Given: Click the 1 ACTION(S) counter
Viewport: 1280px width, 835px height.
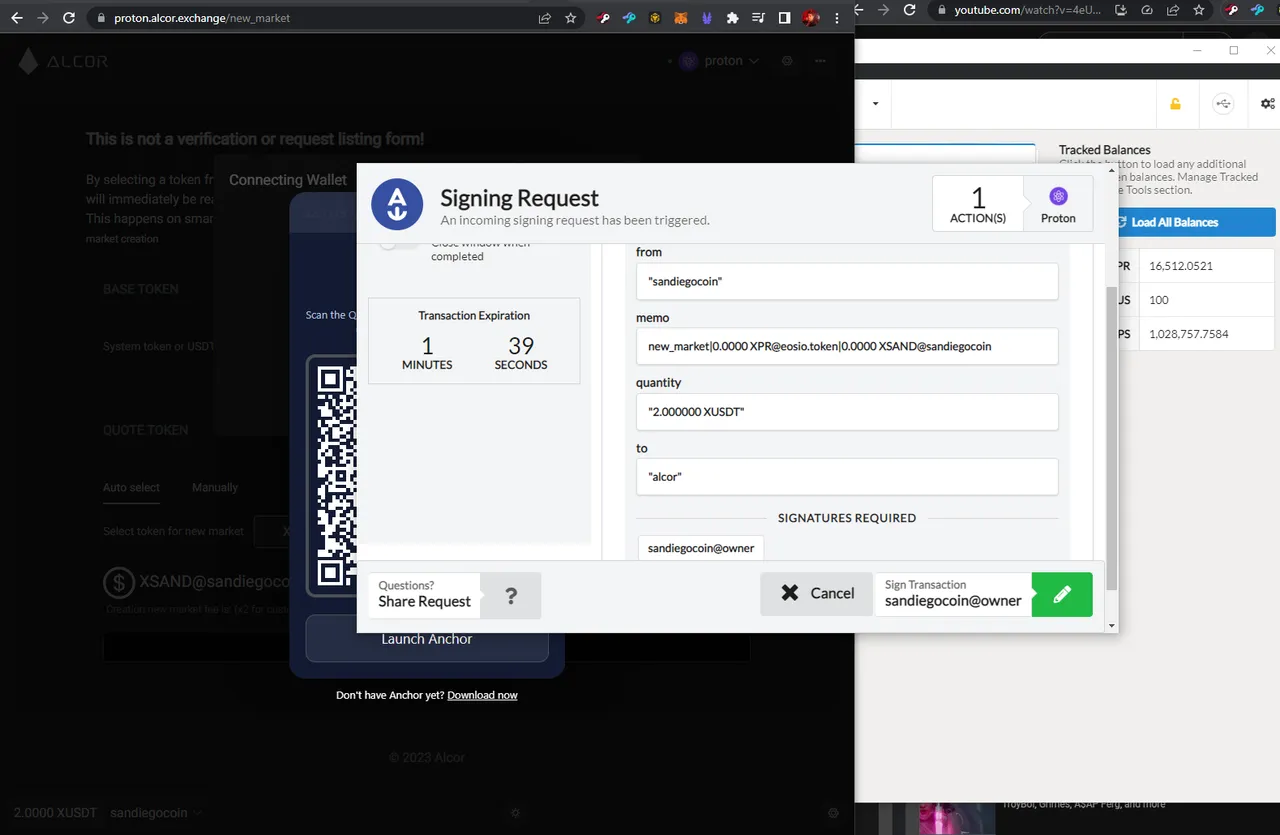Looking at the screenshot, I should click(x=978, y=204).
